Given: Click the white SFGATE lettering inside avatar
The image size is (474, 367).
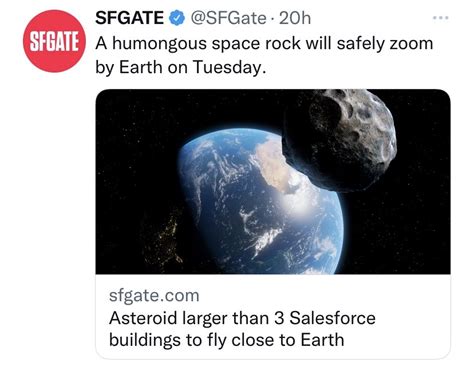Looking at the screenshot, I should tap(54, 42).
